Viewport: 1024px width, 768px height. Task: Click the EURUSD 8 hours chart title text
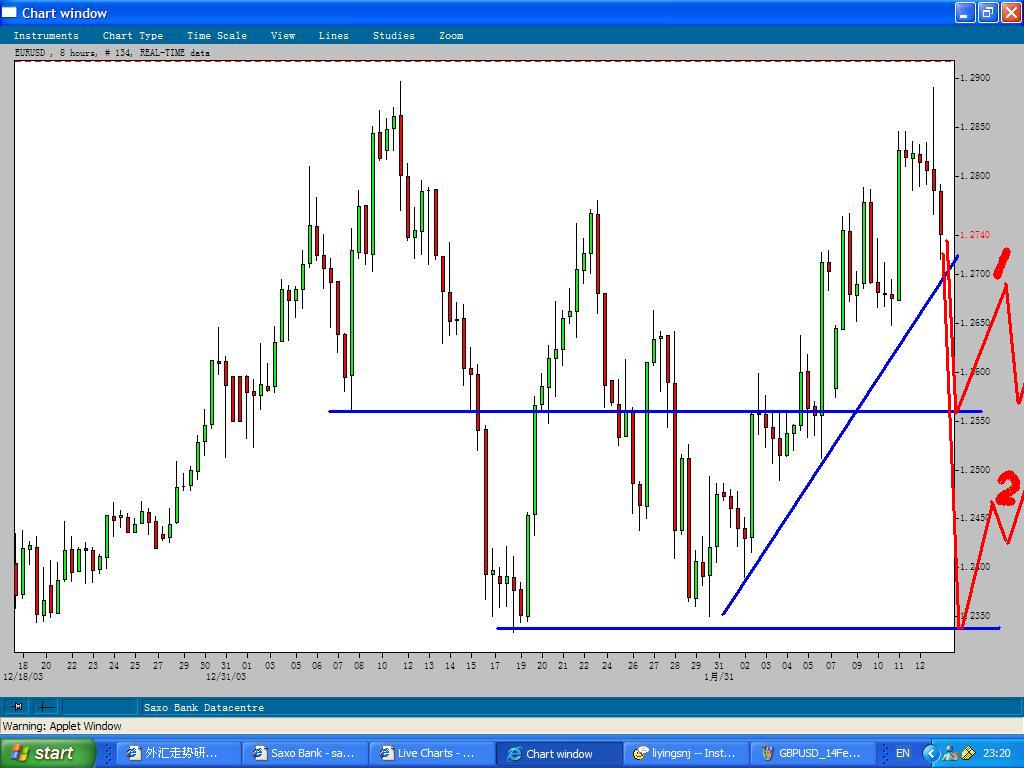tap(112, 53)
